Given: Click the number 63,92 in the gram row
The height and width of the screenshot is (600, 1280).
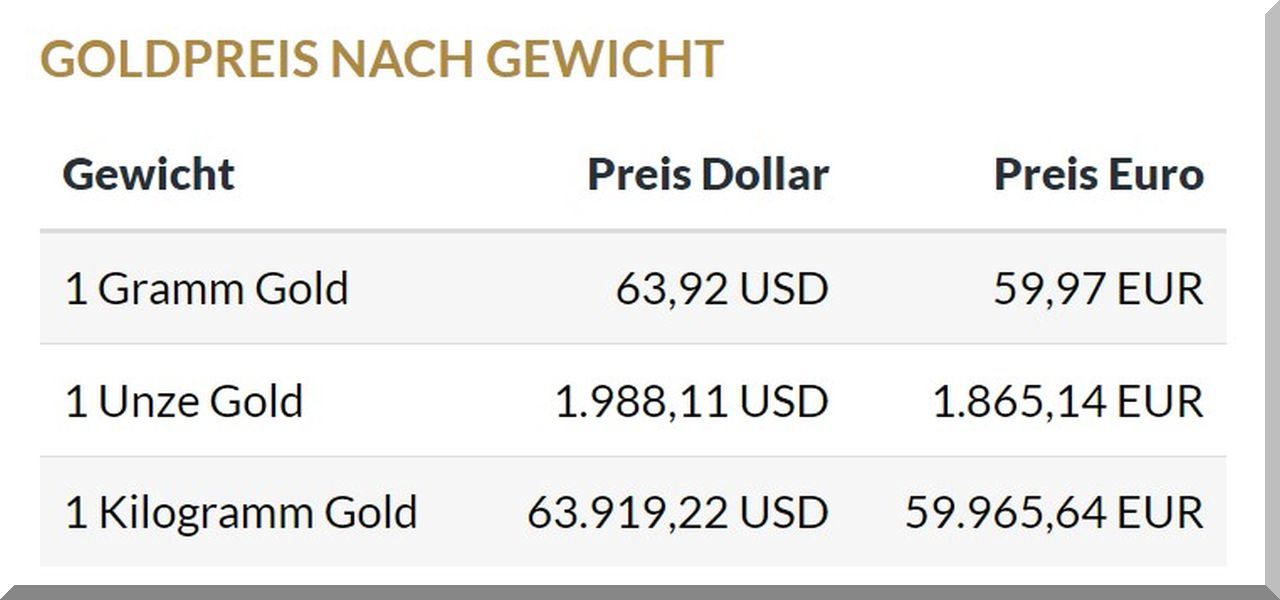Looking at the screenshot, I should [672, 289].
